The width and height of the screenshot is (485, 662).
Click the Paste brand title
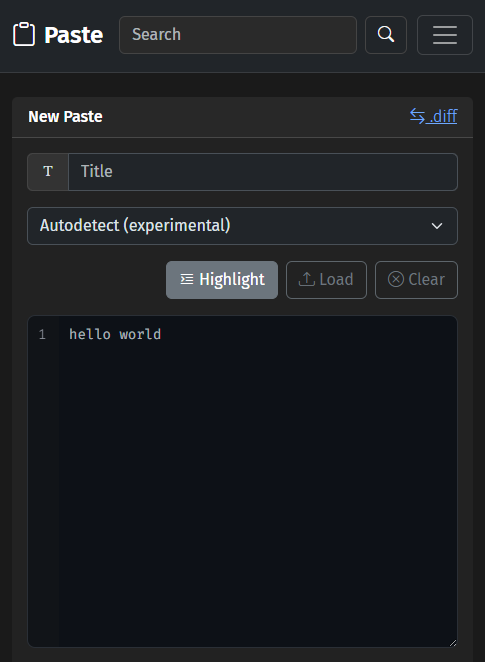point(73,35)
